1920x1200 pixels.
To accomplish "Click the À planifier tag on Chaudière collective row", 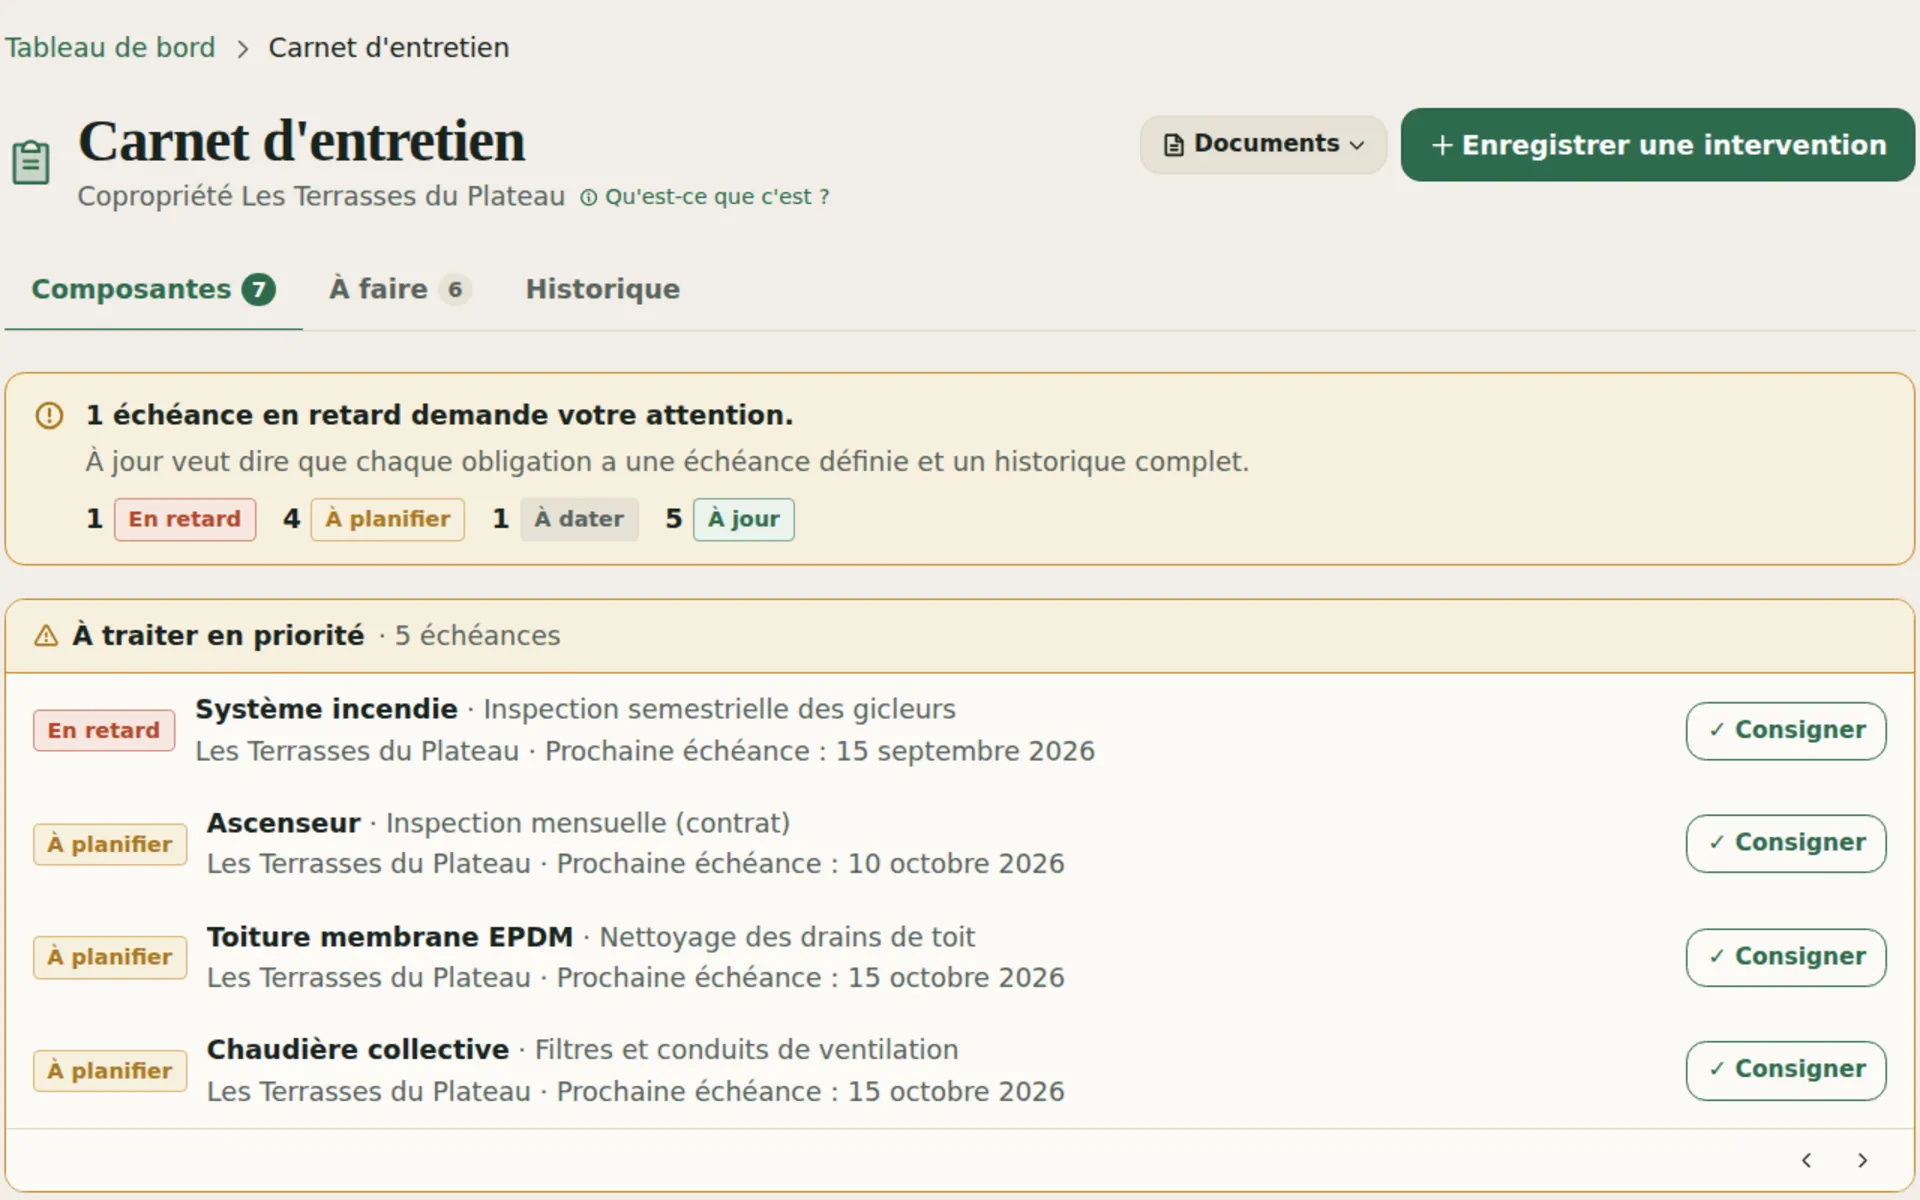I will [110, 1071].
